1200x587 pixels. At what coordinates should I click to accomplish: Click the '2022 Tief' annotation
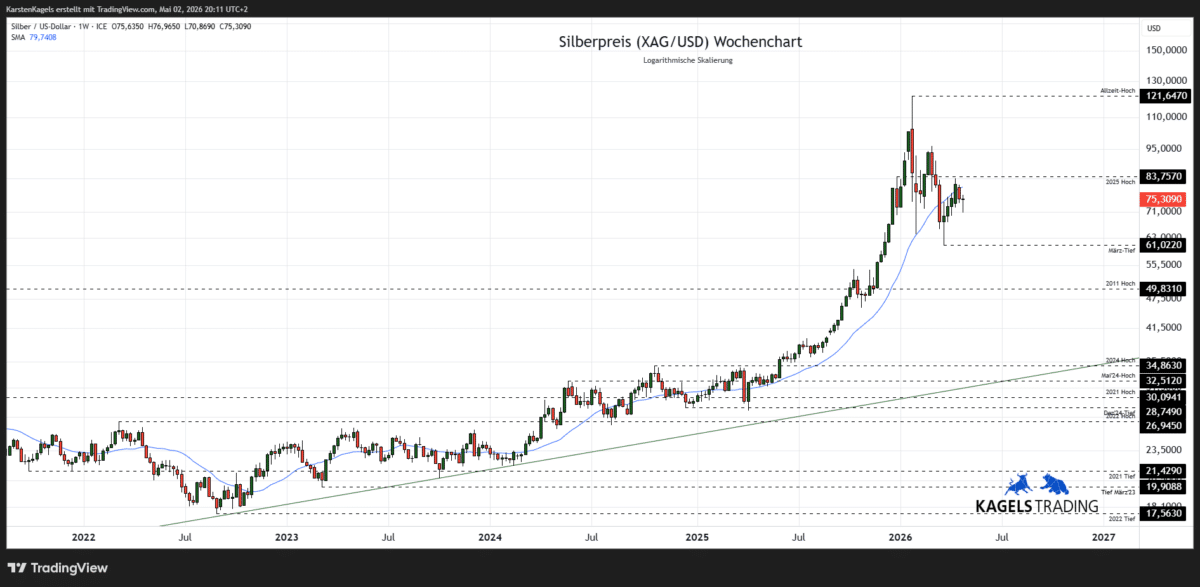[1122, 519]
